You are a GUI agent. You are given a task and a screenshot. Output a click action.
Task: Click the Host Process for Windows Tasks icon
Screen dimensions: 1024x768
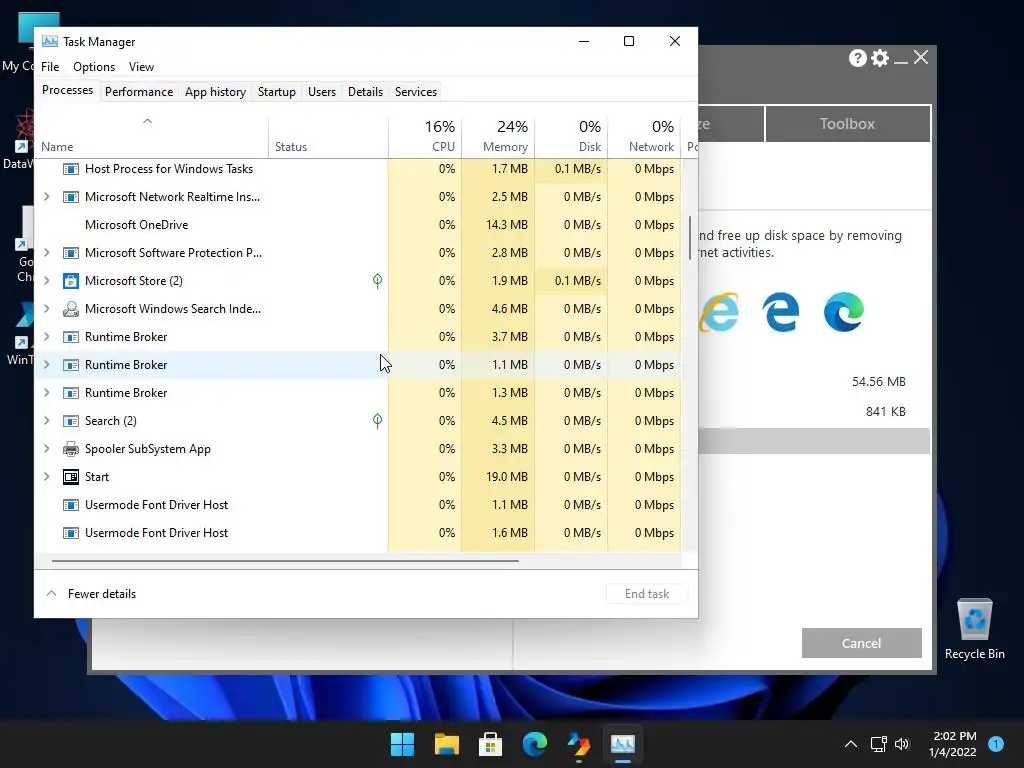pyautogui.click(x=71, y=169)
